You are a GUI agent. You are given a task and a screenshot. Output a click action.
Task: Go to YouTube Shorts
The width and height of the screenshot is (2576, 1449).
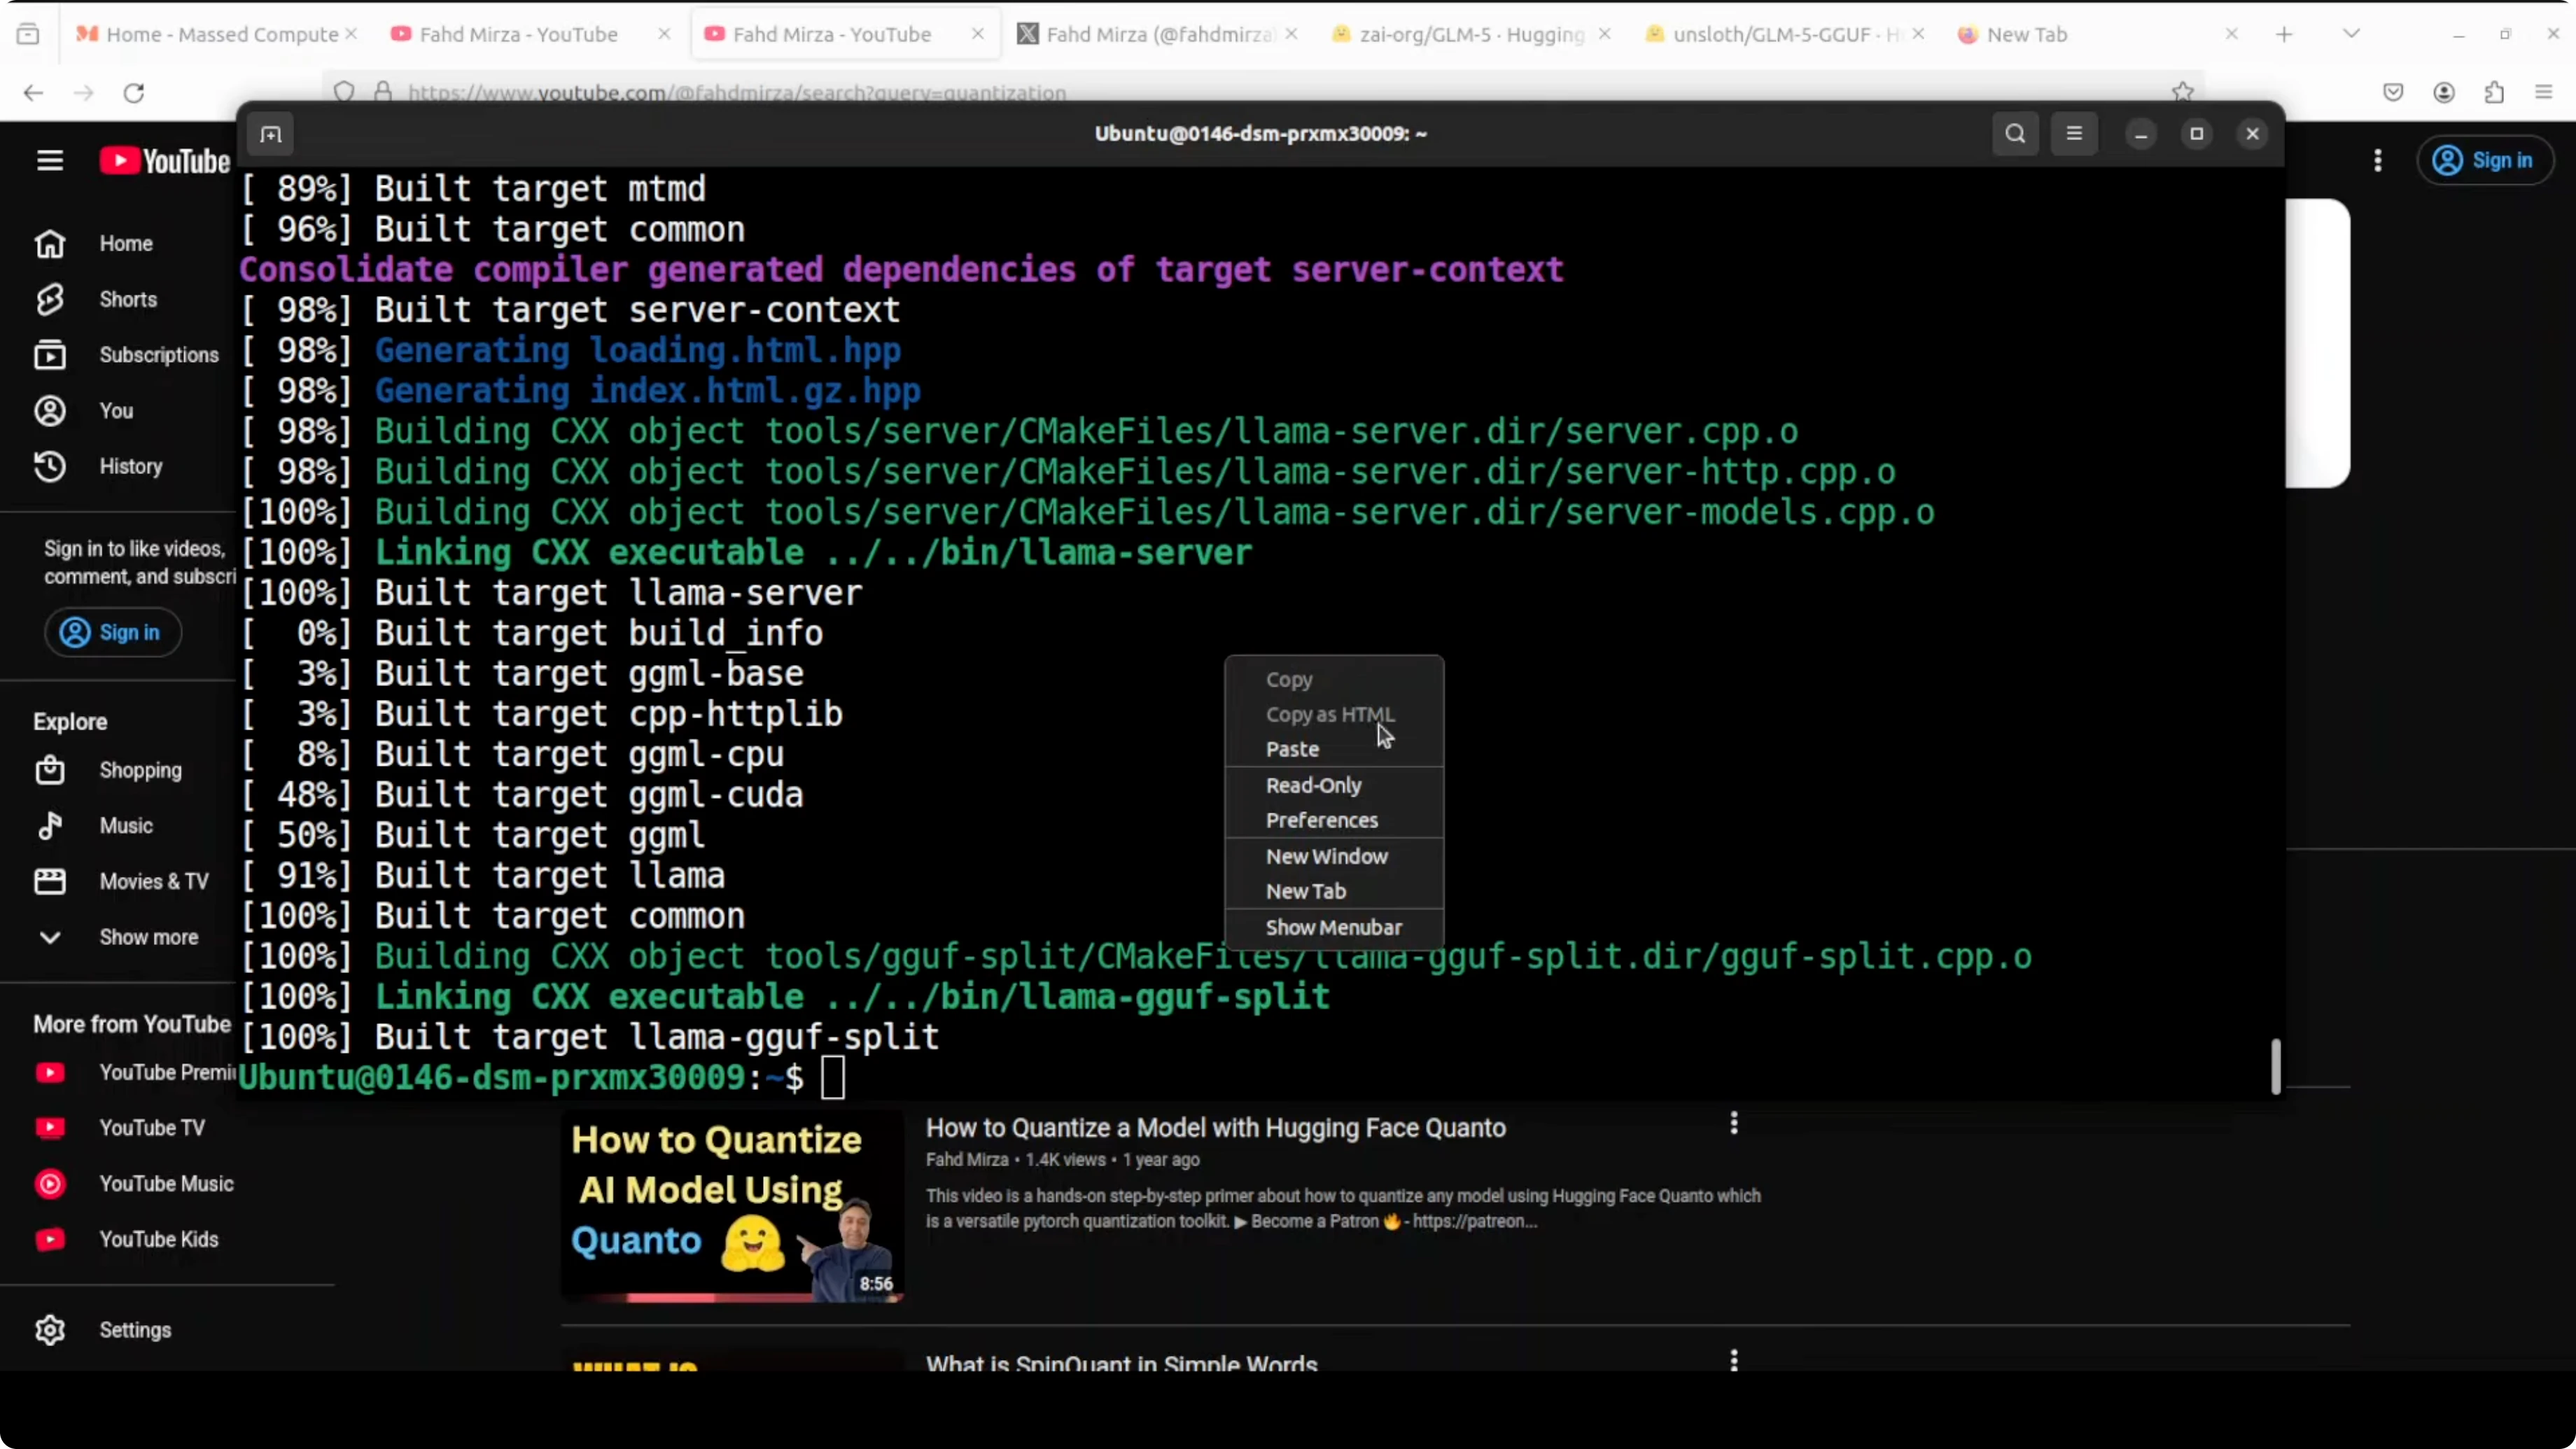pos(127,299)
